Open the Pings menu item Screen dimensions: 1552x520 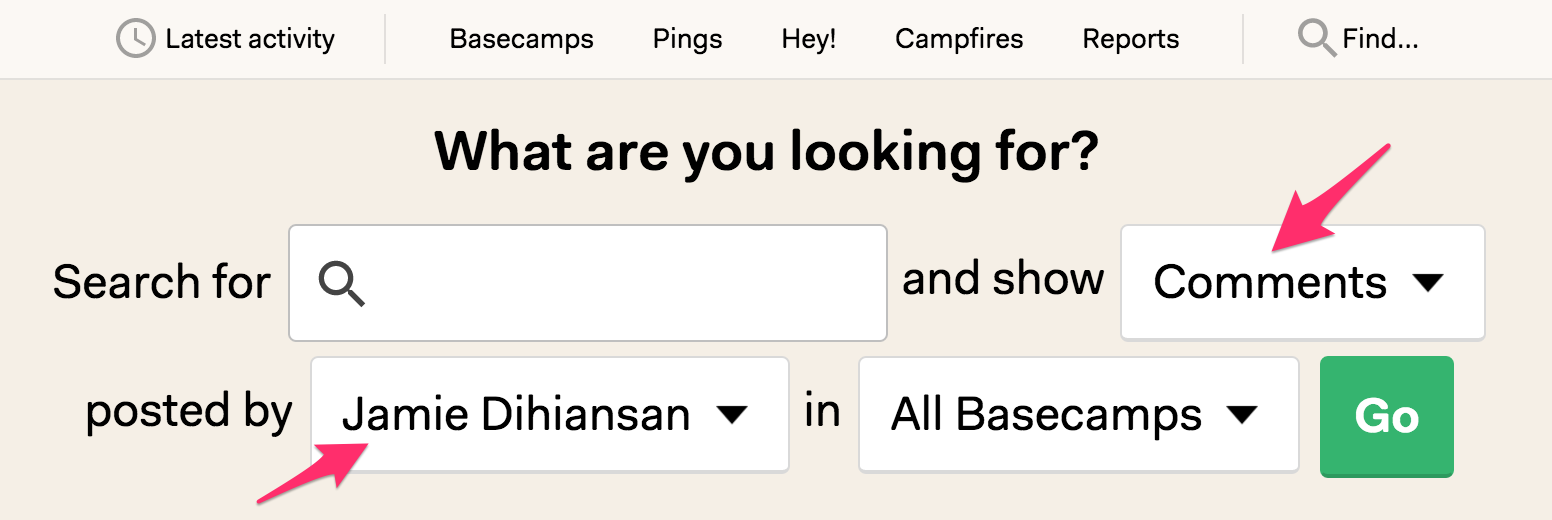(687, 39)
